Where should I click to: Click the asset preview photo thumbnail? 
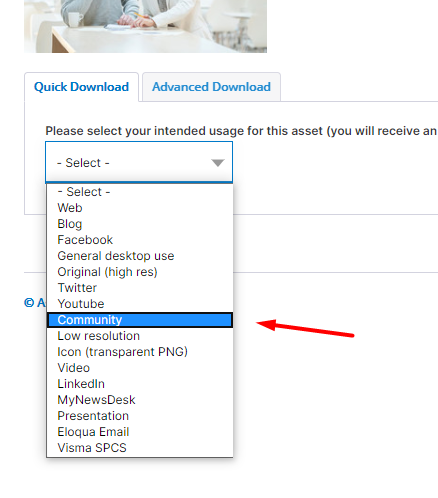(x=145, y=26)
